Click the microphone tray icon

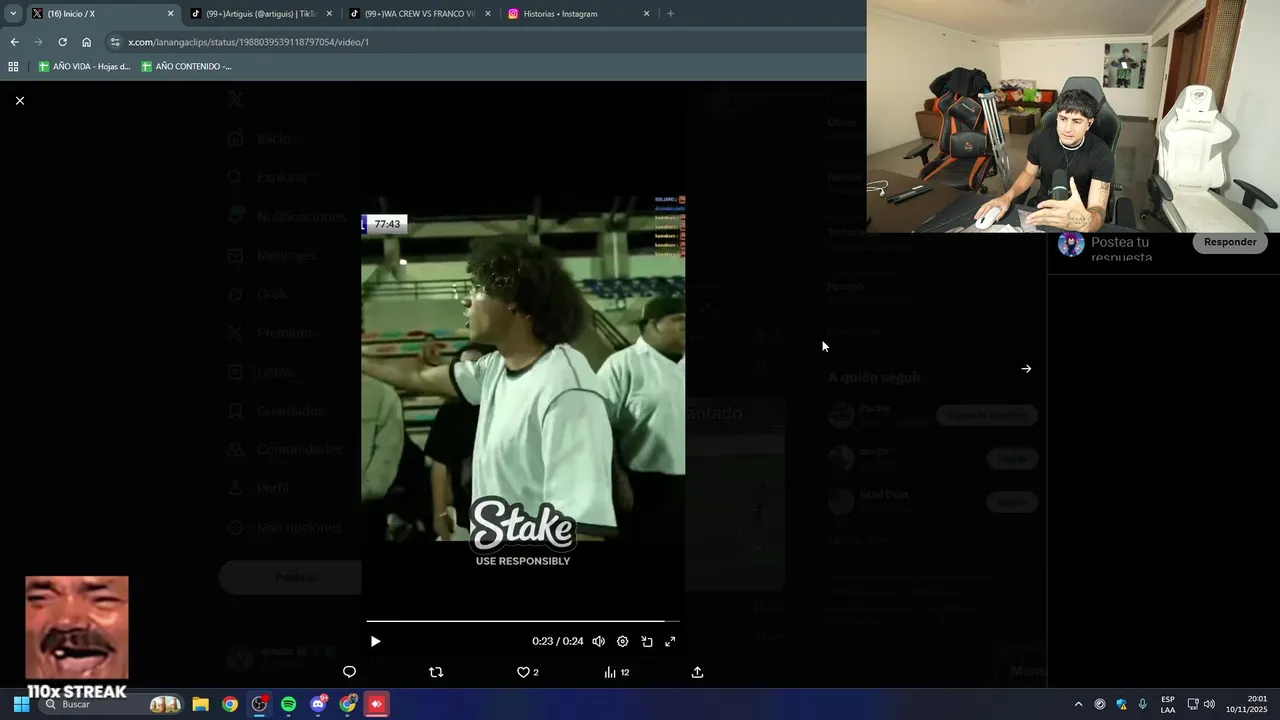(1142, 704)
